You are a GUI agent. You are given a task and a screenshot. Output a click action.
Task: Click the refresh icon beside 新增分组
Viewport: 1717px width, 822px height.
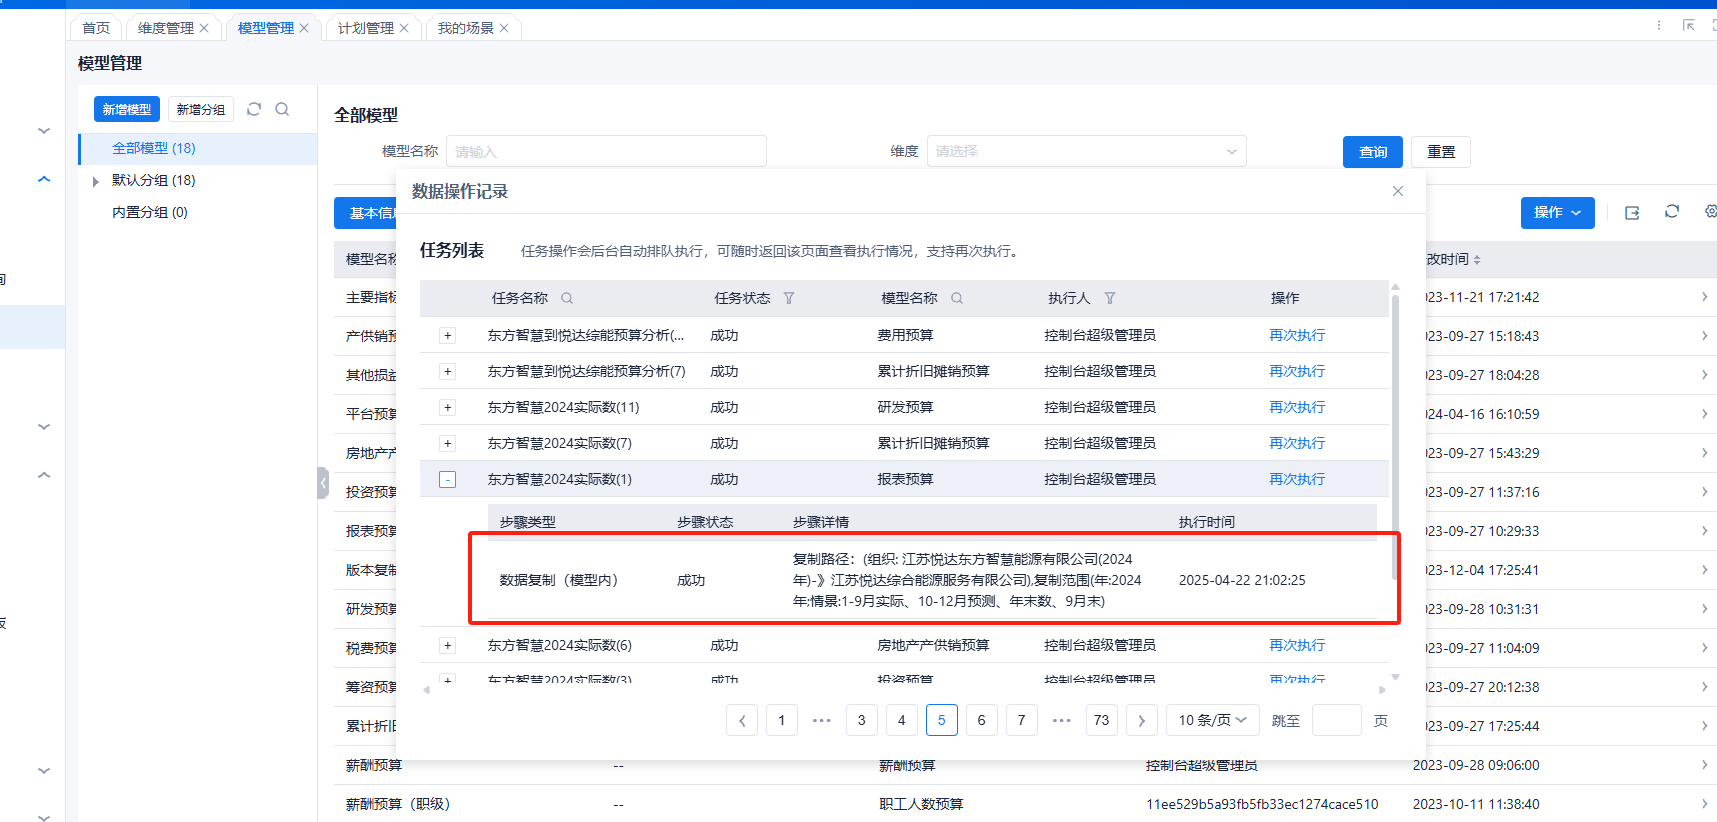coord(254,109)
